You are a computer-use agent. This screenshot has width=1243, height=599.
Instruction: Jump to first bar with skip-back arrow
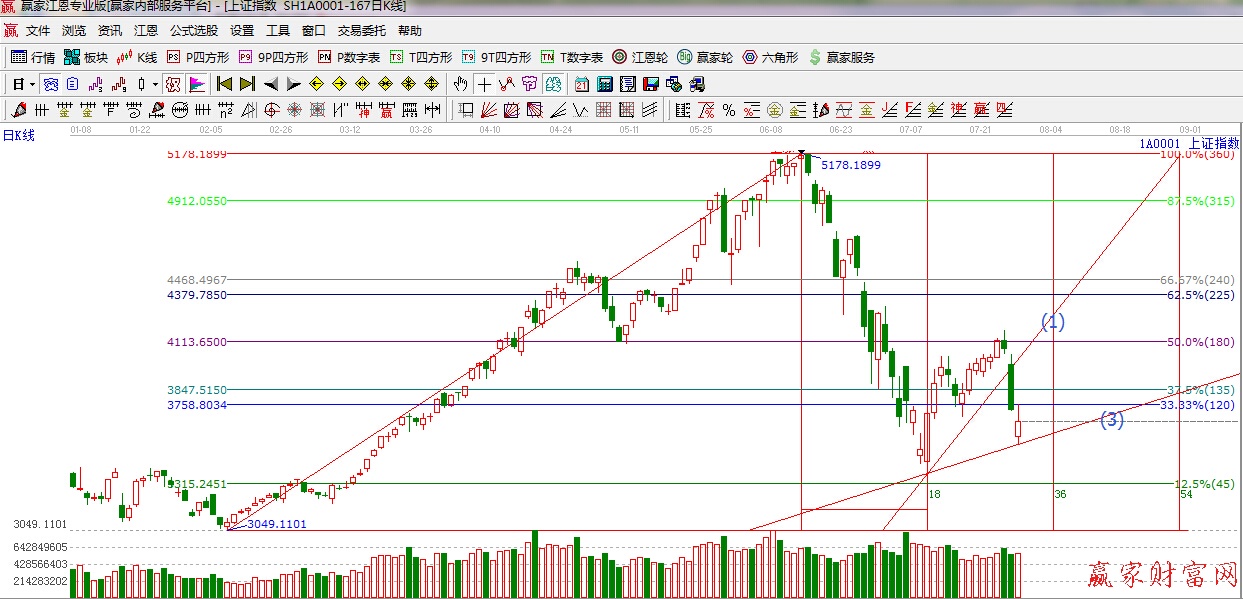224,84
